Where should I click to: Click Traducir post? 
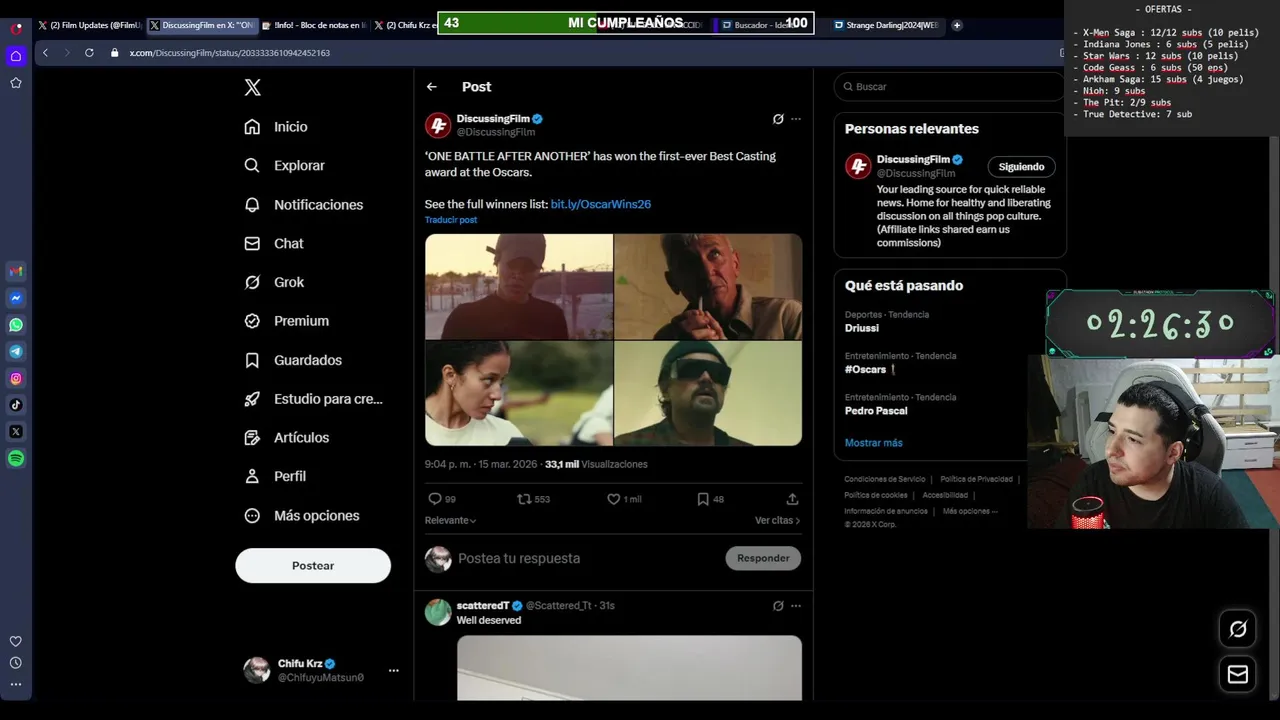(451, 220)
